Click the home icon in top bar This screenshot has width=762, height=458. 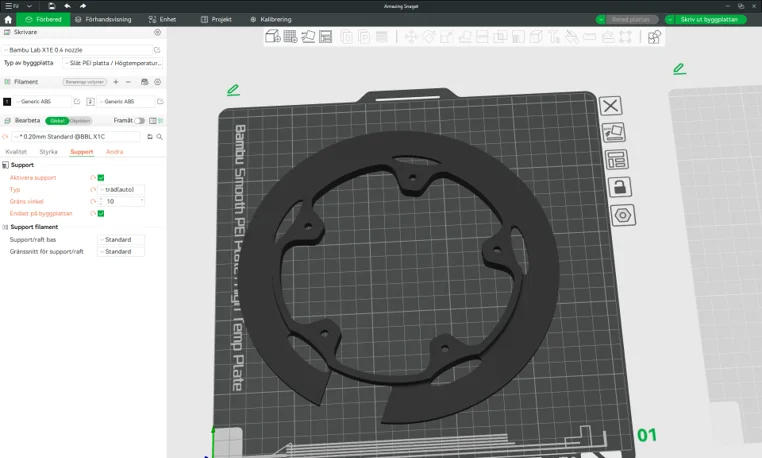coord(8,19)
